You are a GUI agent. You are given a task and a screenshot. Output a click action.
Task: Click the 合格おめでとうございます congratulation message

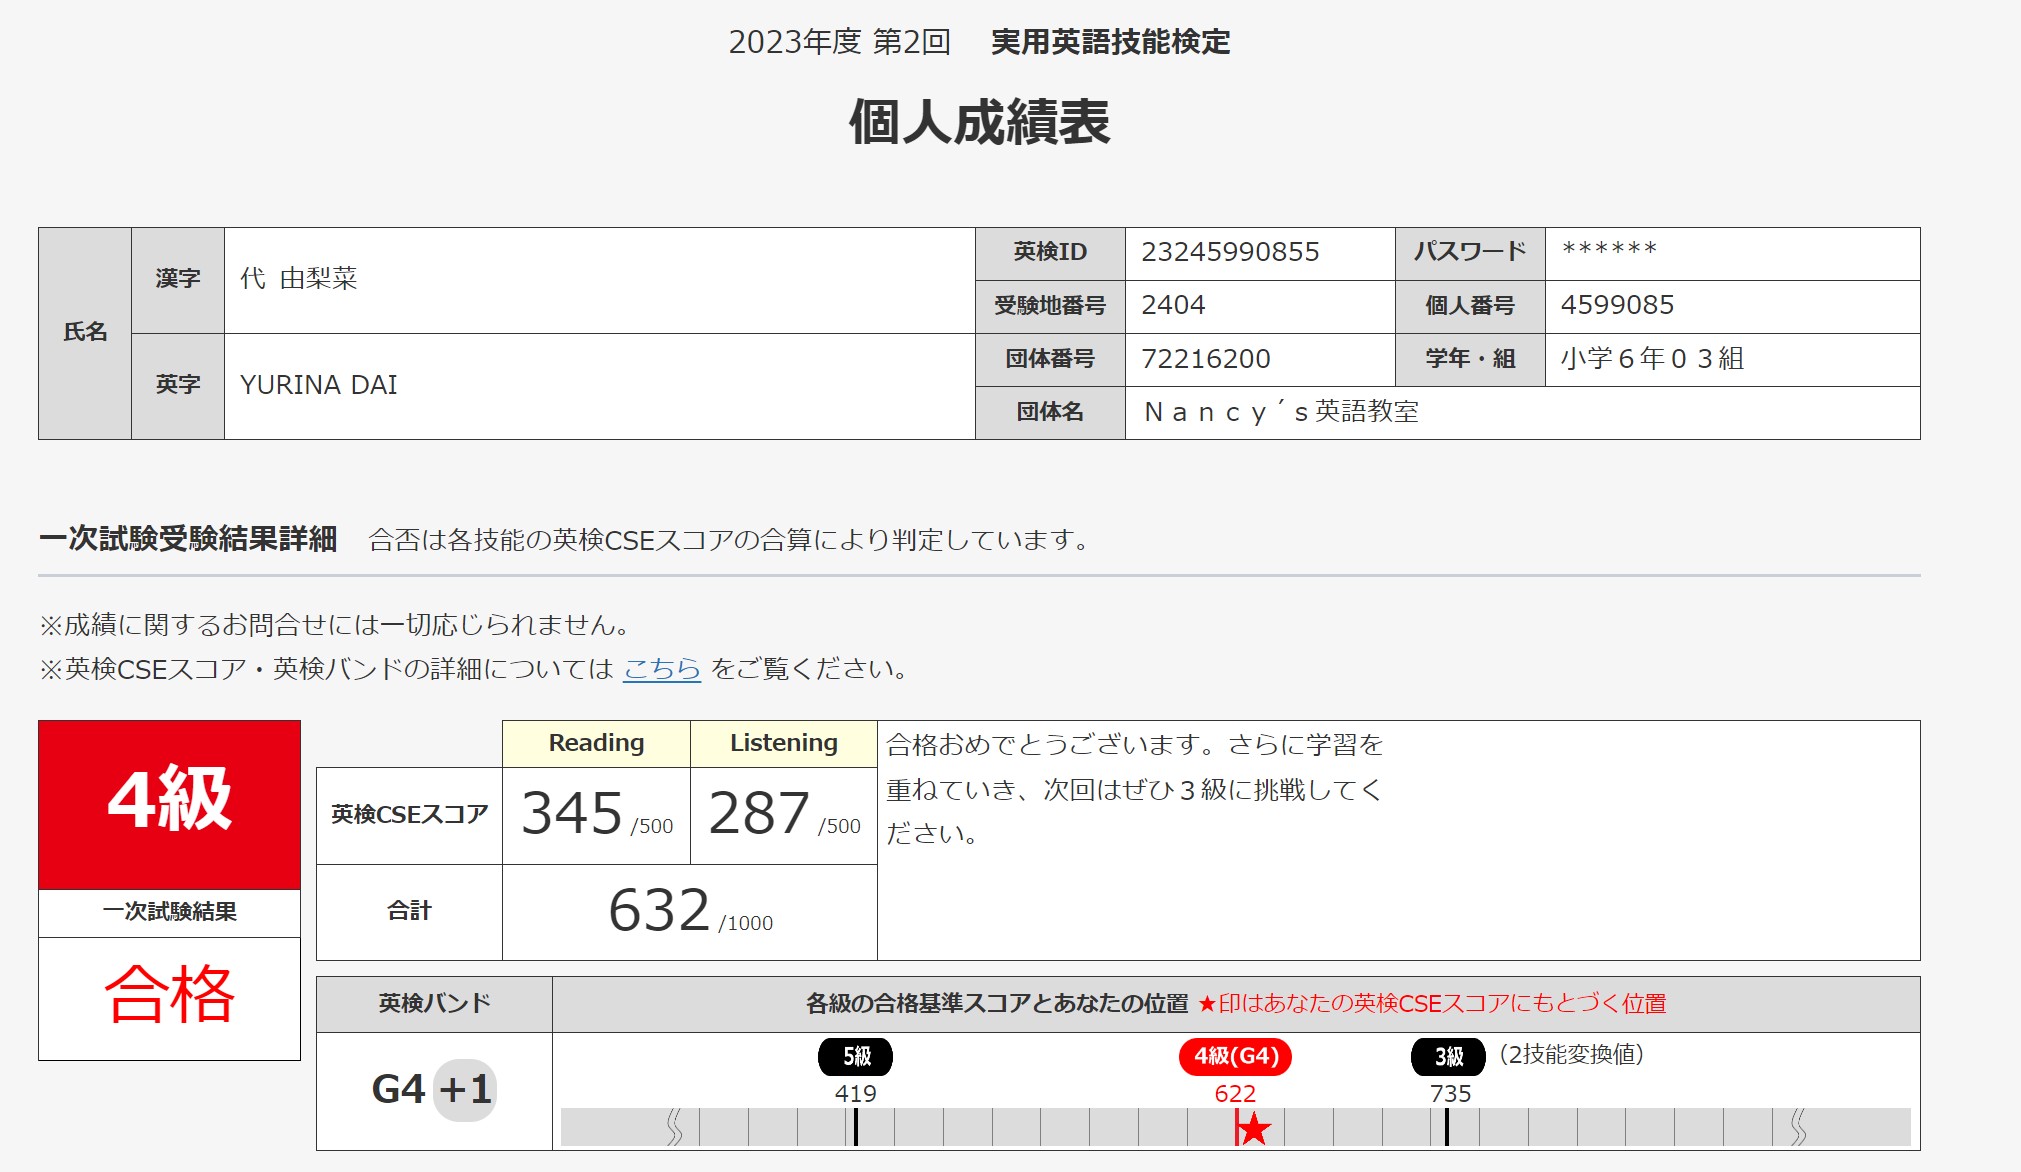(1134, 789)
